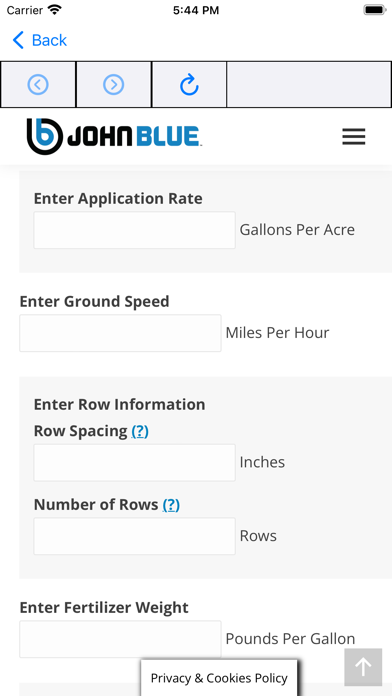
Task: Click the Gallons Per Acre unit label
Action: click(297, 230)
